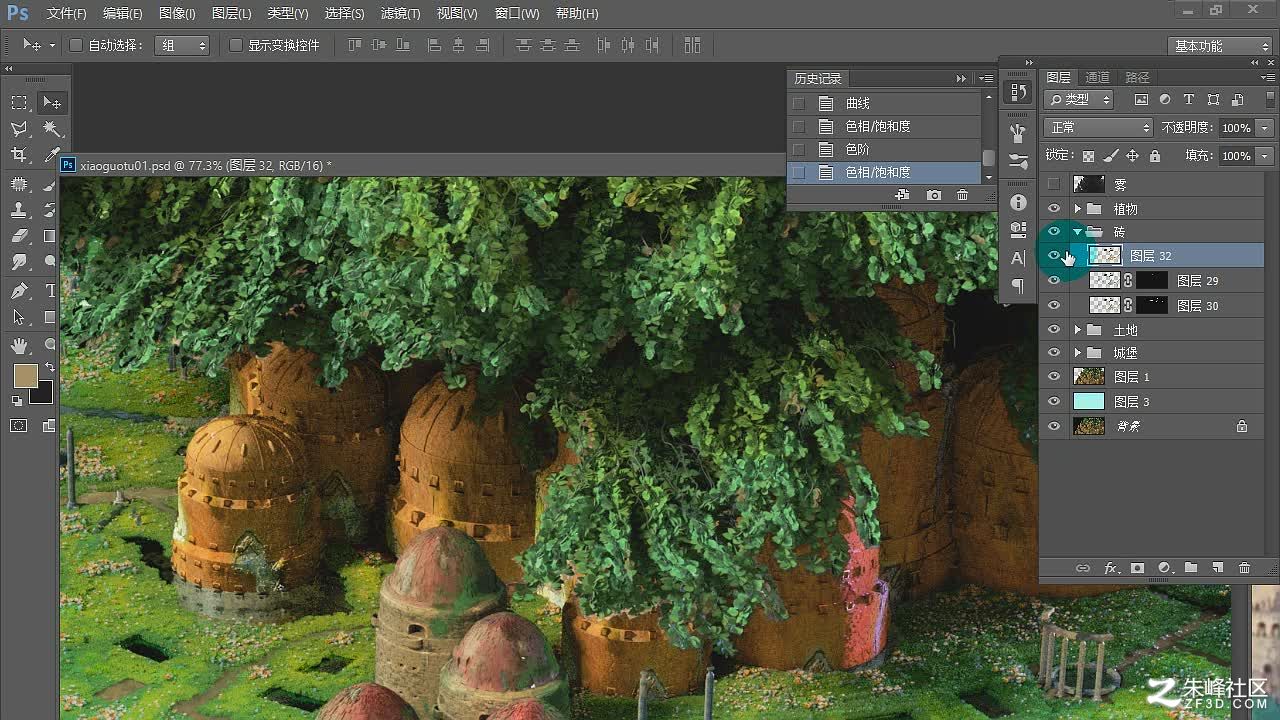Select the Move tool in the toolbox
Image resolution: width=1280 pixels, height=720 pixels.
point(51,102)
